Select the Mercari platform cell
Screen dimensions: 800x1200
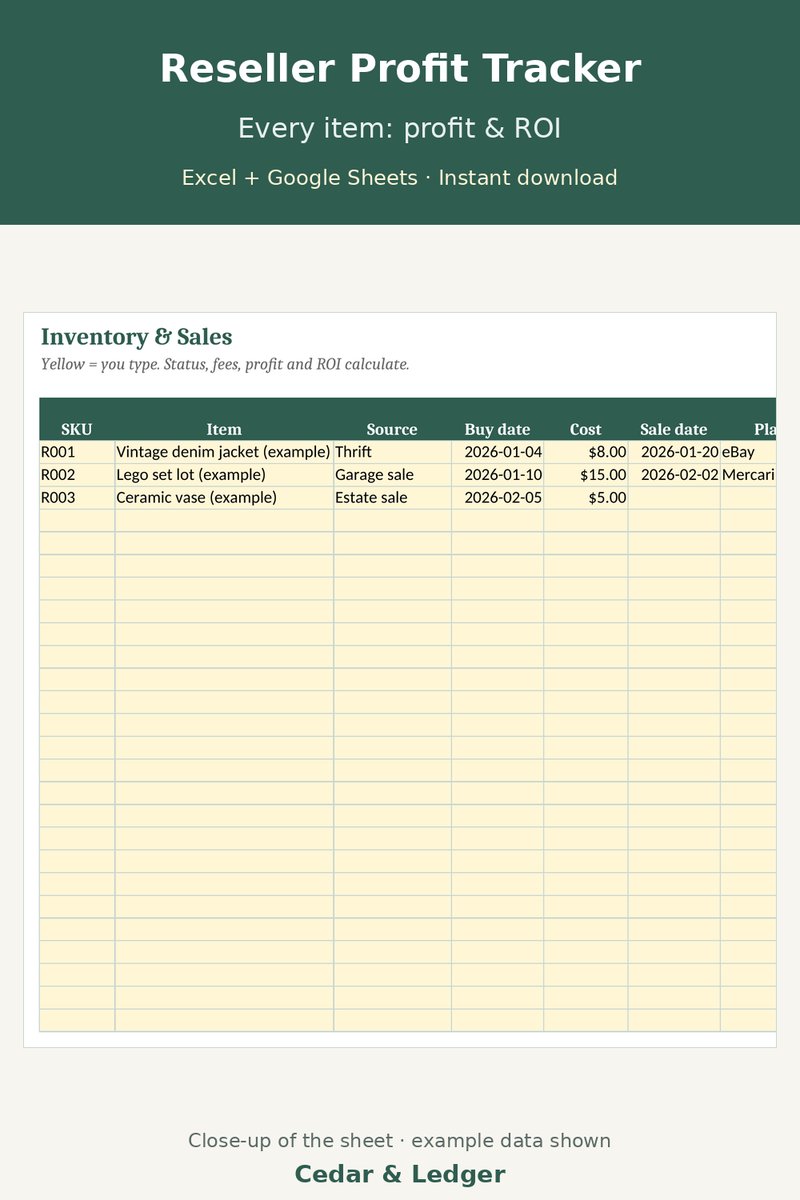(x=748, y=475)
